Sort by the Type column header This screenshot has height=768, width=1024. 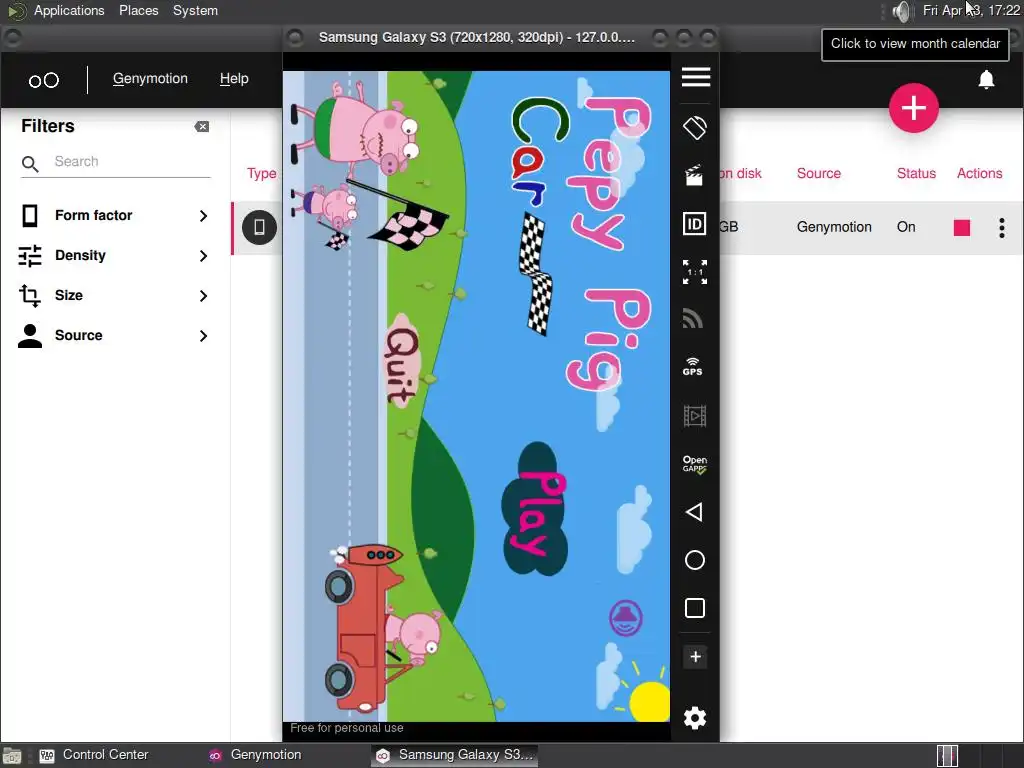point(261,174)
